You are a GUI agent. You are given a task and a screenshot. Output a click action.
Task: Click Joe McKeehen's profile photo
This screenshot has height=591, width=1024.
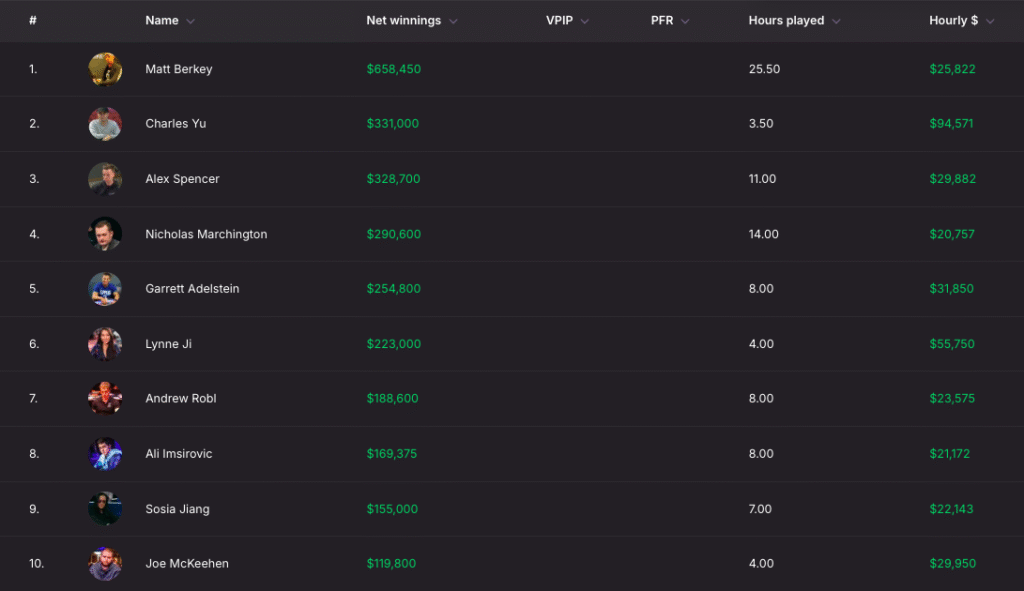[105, 564]
